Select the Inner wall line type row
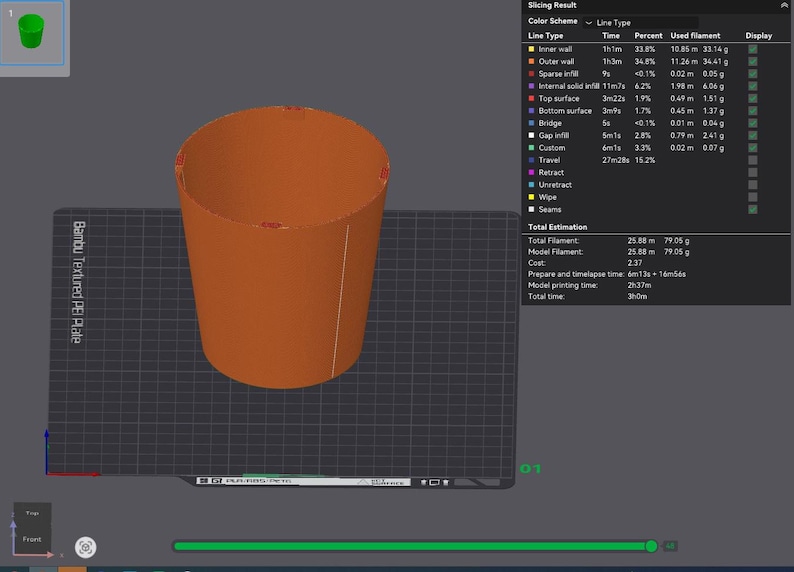The height and width of the screenshot is (572, 794). tap(643, 49)
